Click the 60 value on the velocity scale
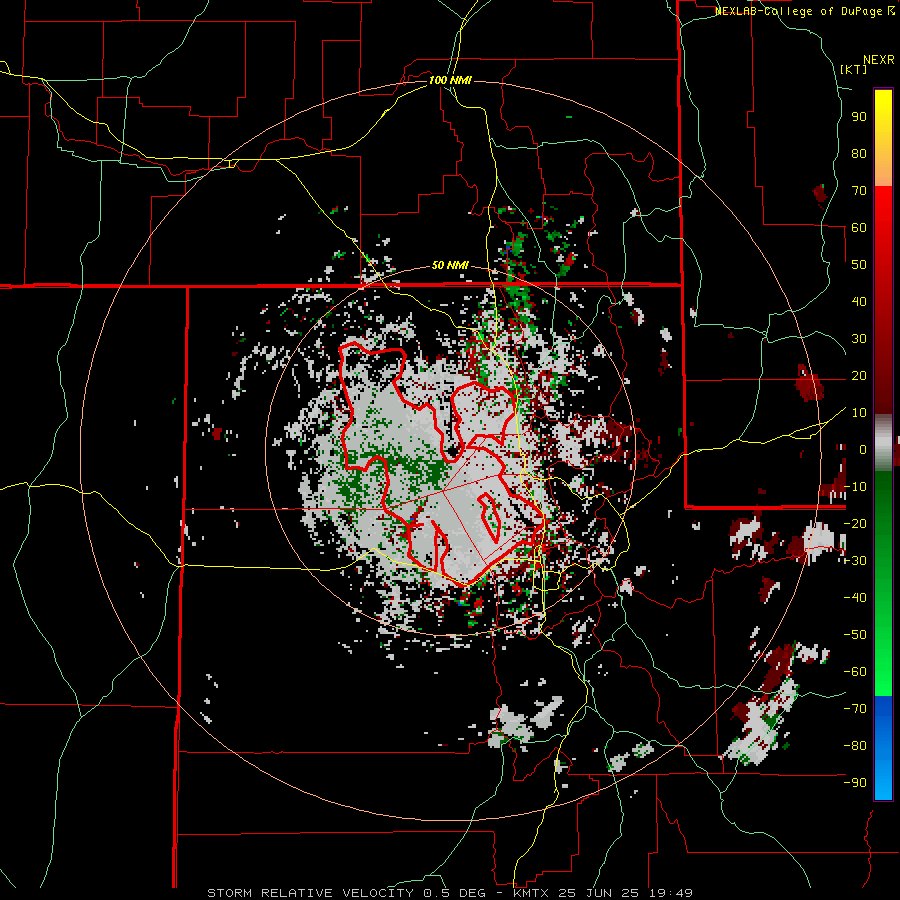The height and width of the screenshot is (900, 900). click(859, 227)
